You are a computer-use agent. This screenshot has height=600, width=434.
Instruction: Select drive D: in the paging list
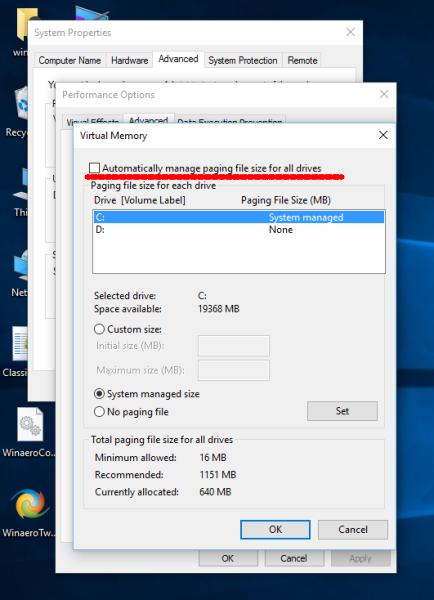pyautogui.click(x=239, y=230)
